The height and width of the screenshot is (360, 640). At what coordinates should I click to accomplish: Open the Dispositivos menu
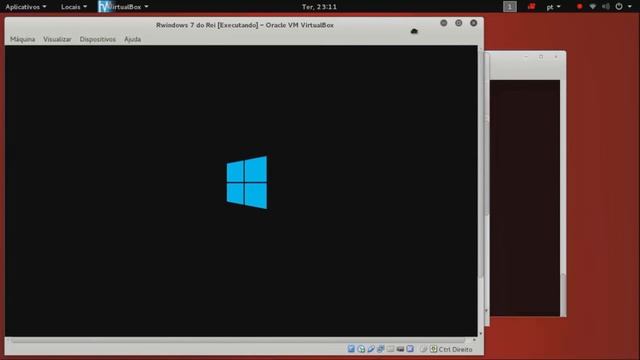(98, 39)
